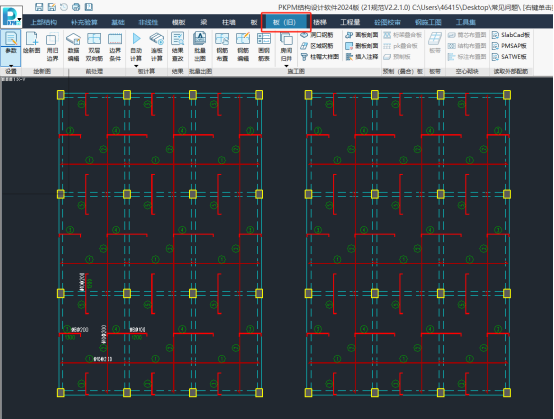Click the help book icon in quick access
The height and width of the screenshot is (419, 554).
[89, 7]
